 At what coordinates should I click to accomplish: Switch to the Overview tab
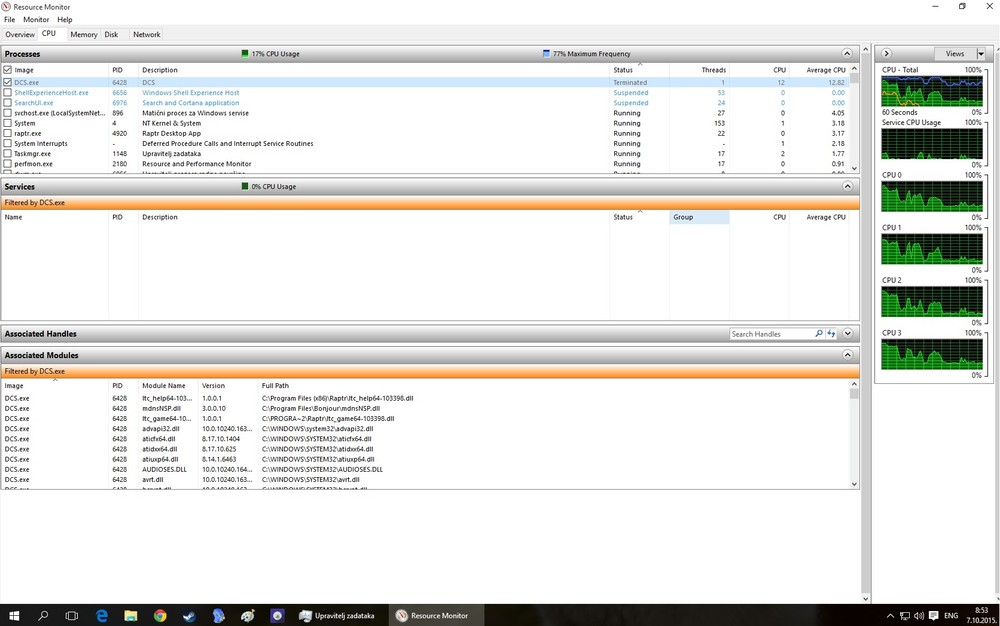(x=20, y=34)
